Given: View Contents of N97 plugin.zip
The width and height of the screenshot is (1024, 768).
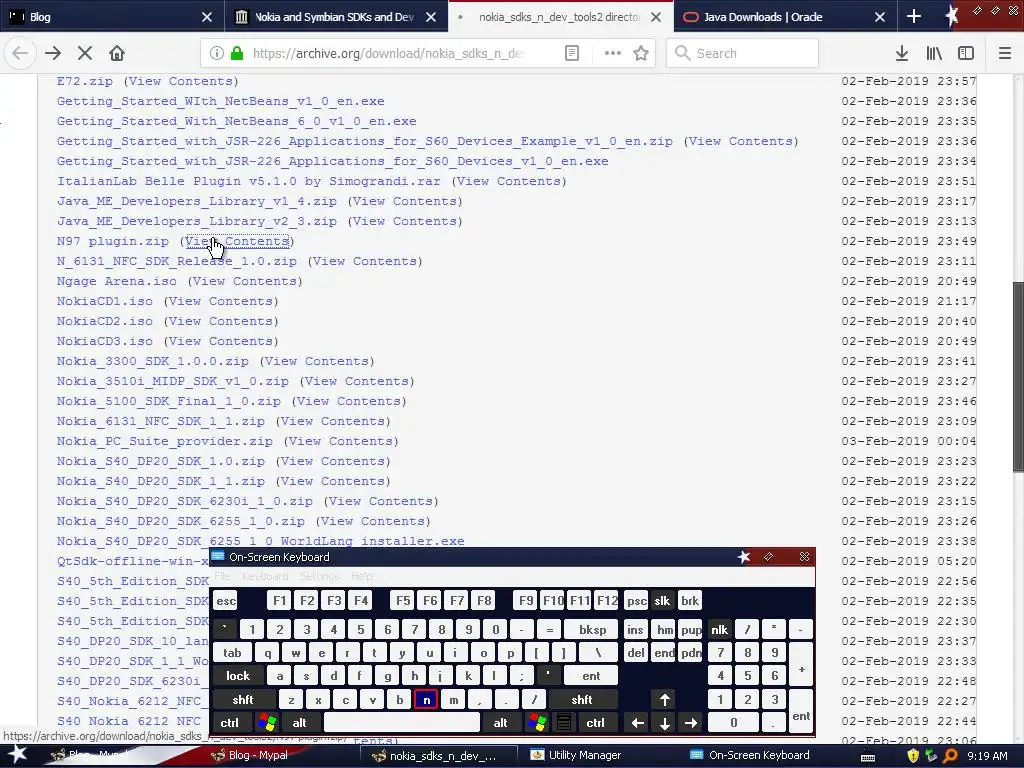Looking at the screenshot, I should click(x=238, y=241).
